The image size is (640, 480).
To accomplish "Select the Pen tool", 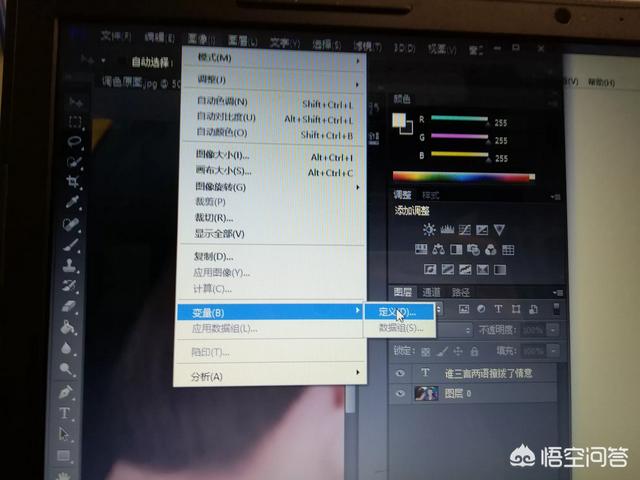I will pos(65,392).
